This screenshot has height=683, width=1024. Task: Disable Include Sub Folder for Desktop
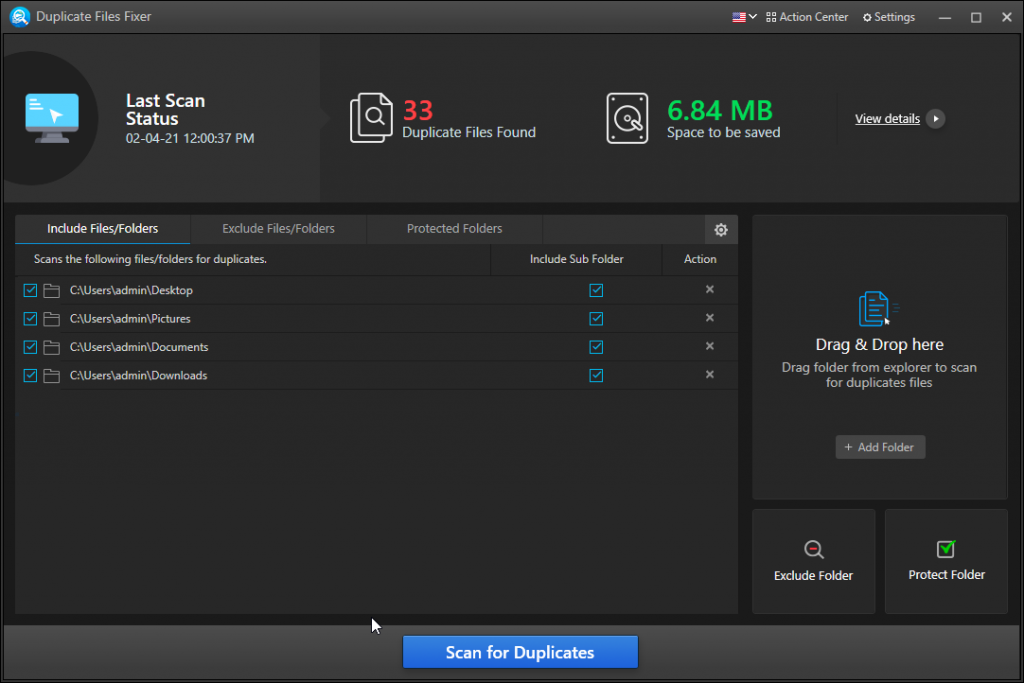[596, 290]
